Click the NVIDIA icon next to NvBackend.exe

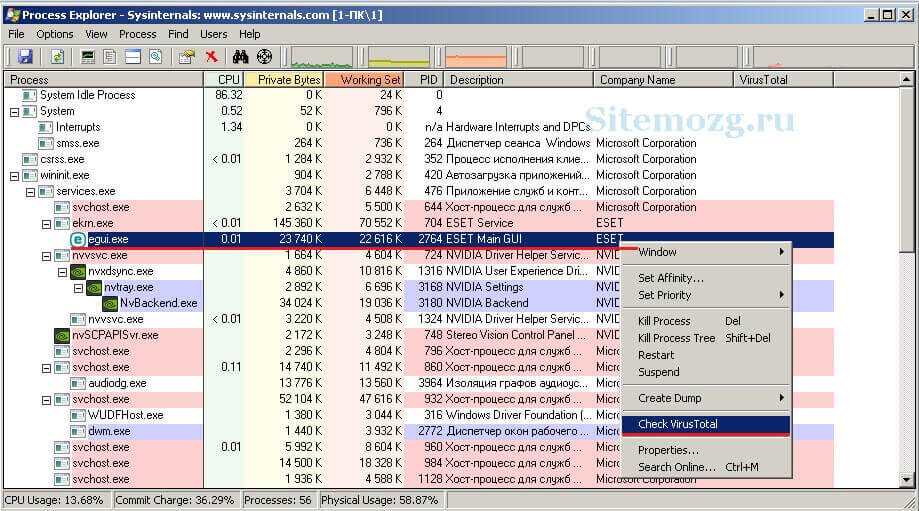[110, 303]
